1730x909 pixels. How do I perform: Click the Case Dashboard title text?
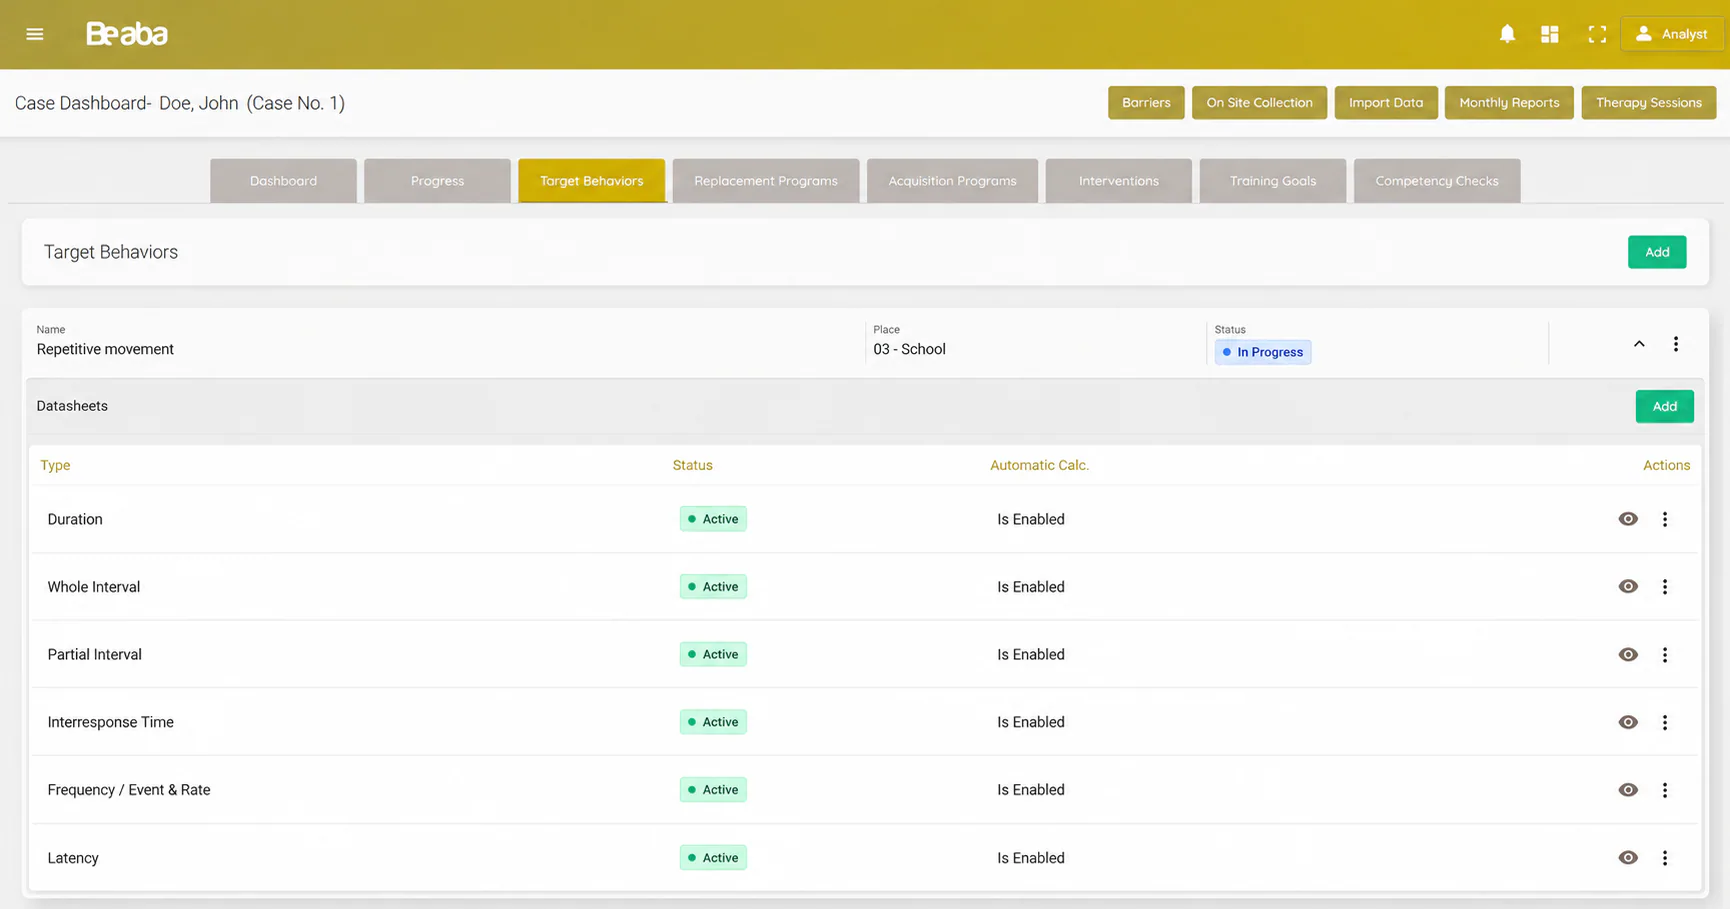tap(180, 103)
